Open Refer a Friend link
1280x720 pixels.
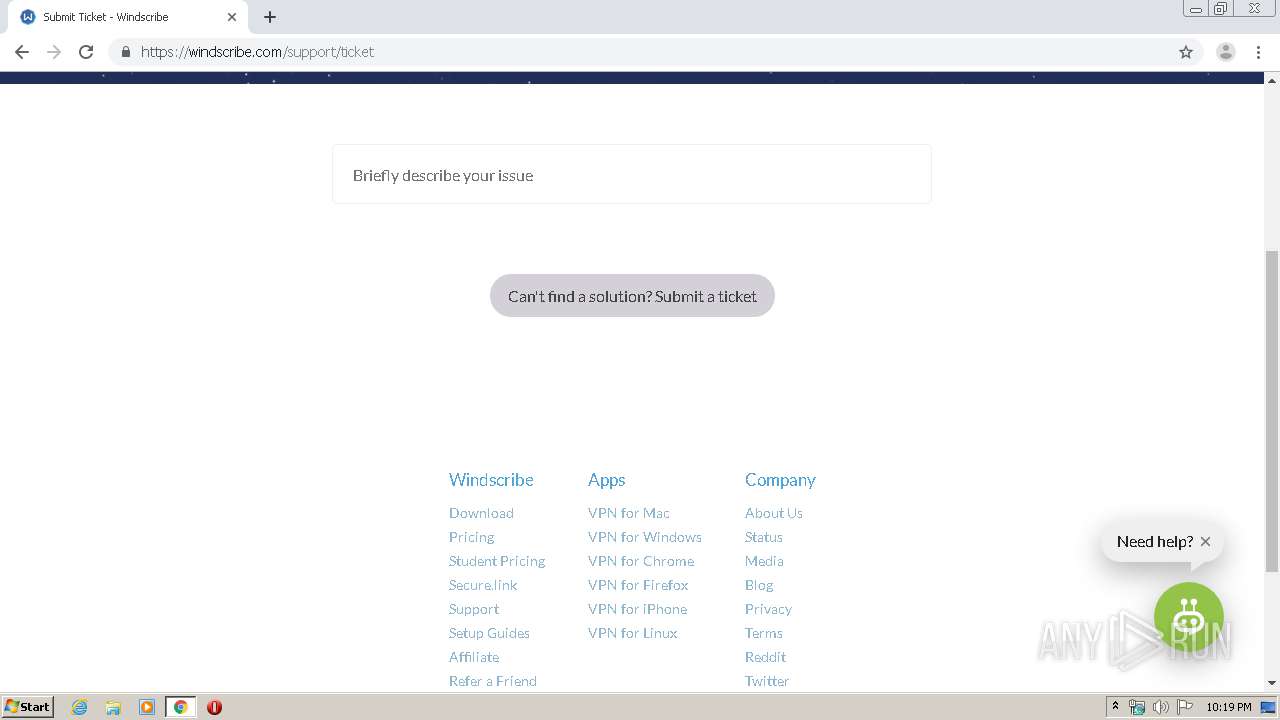pyautogui.click(x=493, y=681)
